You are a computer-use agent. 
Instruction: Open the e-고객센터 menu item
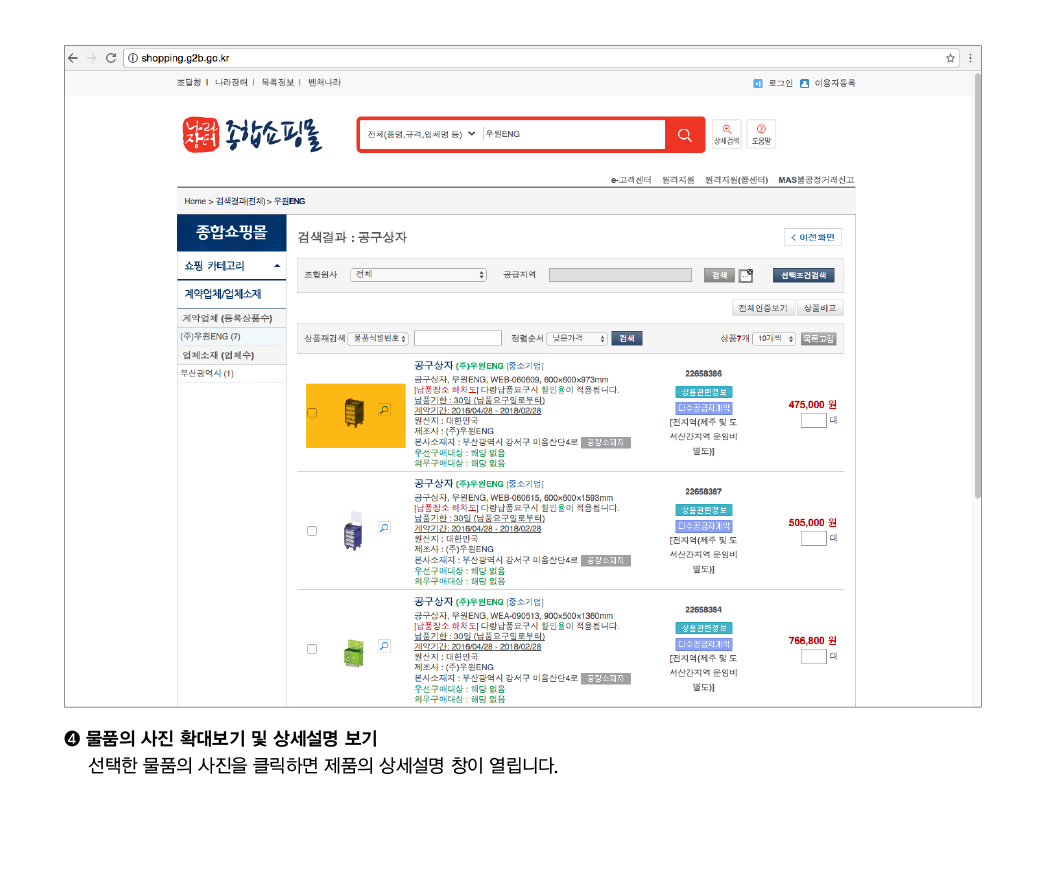tap(631, 180)
